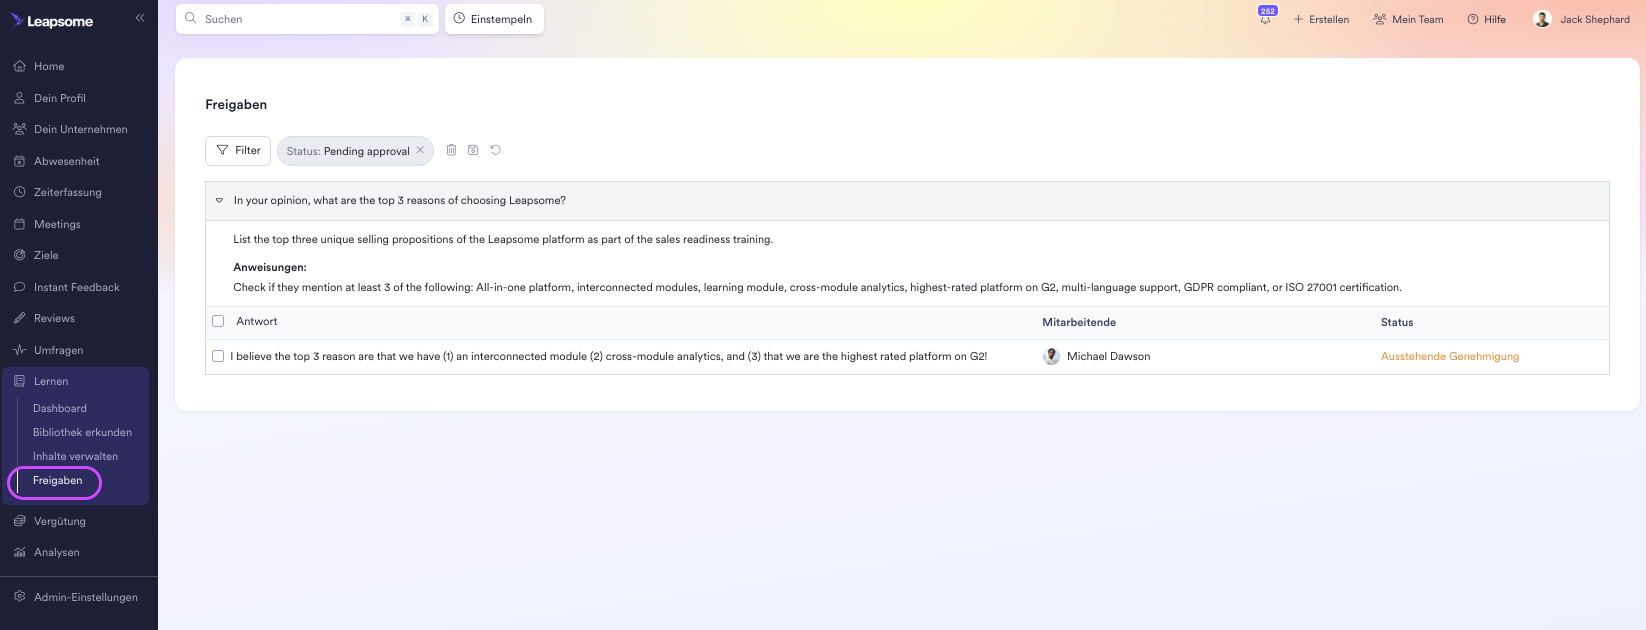
Task: Collapse the top 3 reasons question section
Action: coord(219,200)
